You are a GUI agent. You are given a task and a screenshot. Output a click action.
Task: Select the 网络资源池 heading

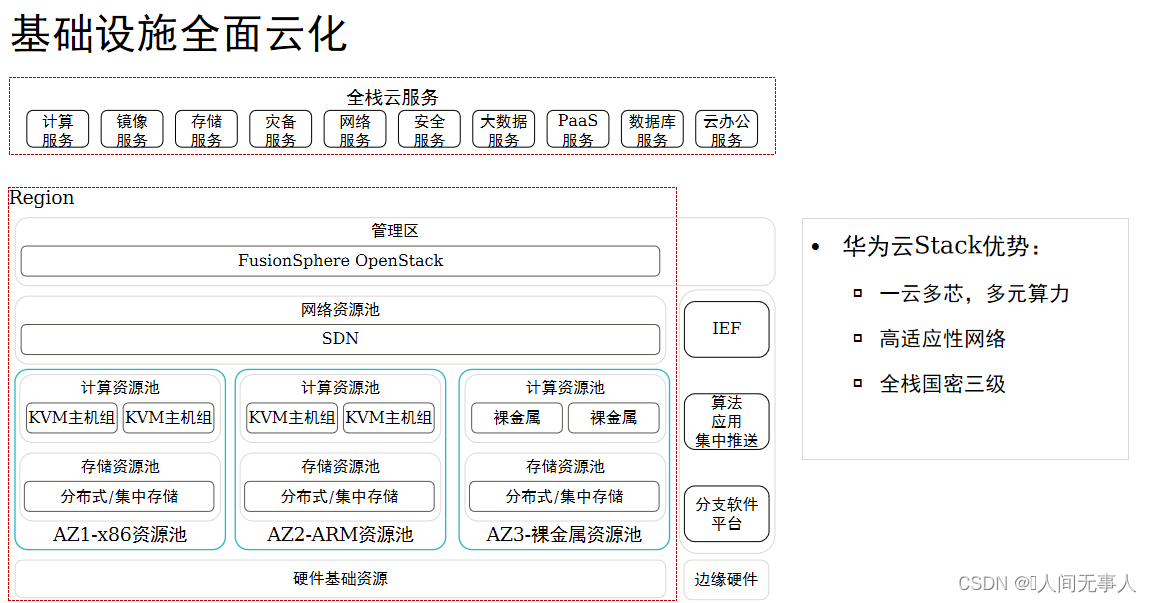[x=340, y=310]
